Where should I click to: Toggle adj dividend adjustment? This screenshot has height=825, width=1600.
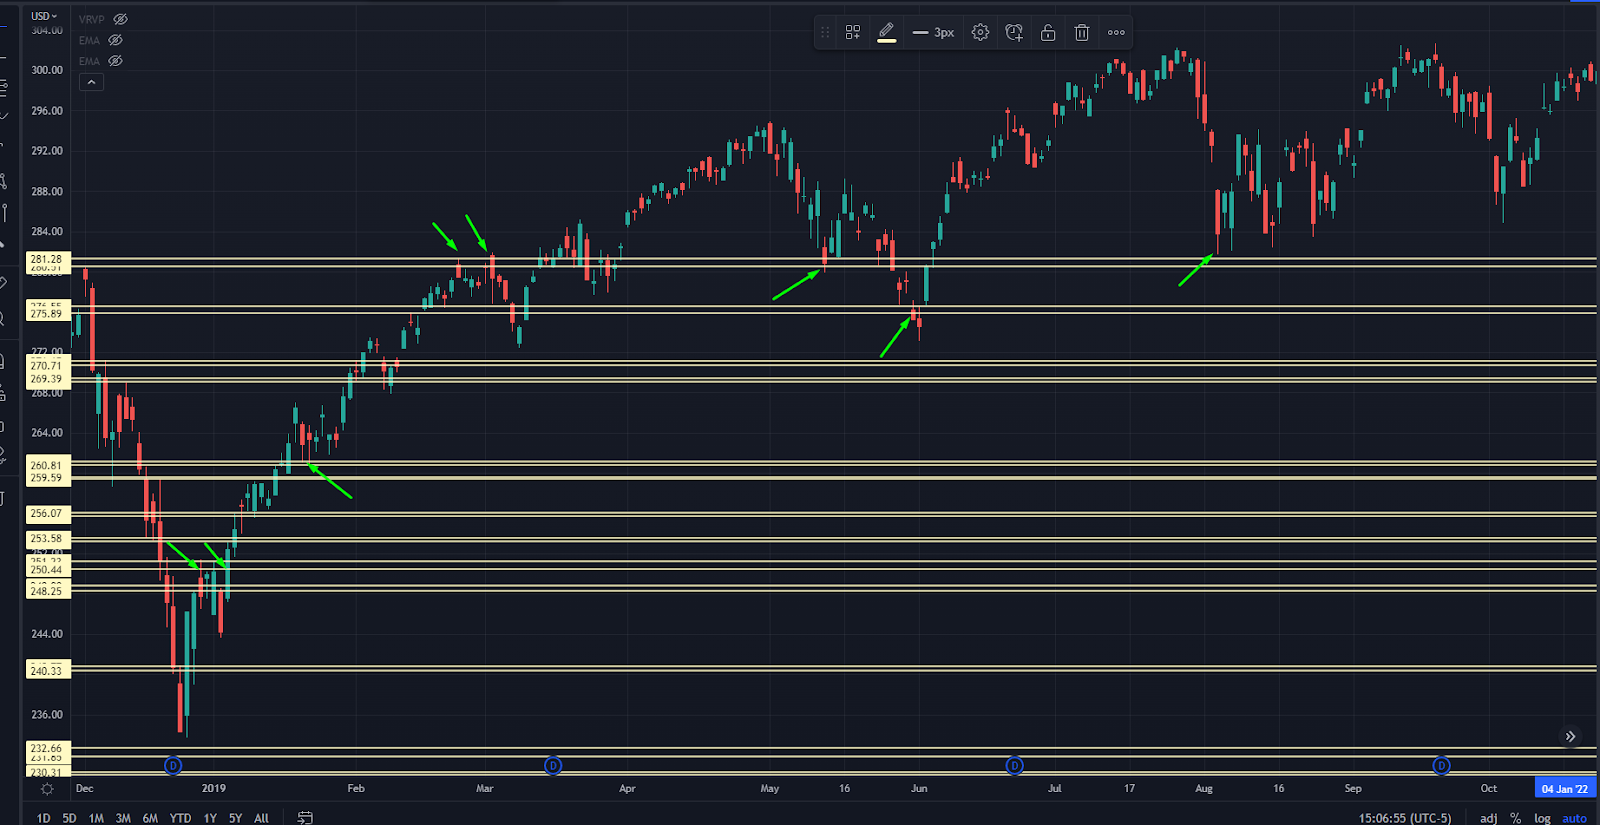coord(1489,818)
